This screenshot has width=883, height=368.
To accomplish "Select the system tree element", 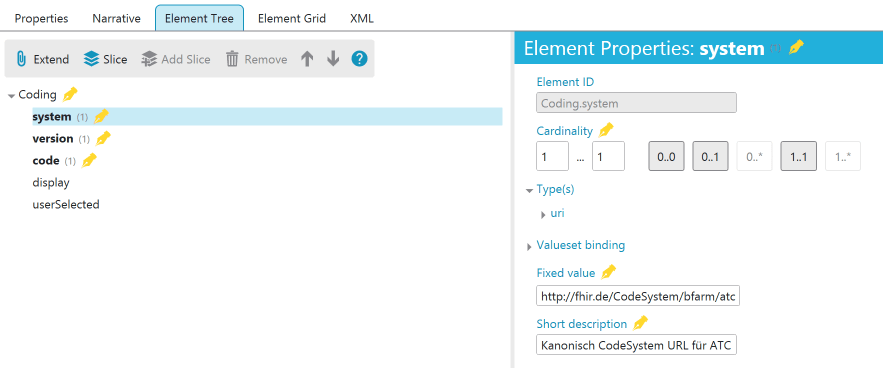I will coord(267,117).
